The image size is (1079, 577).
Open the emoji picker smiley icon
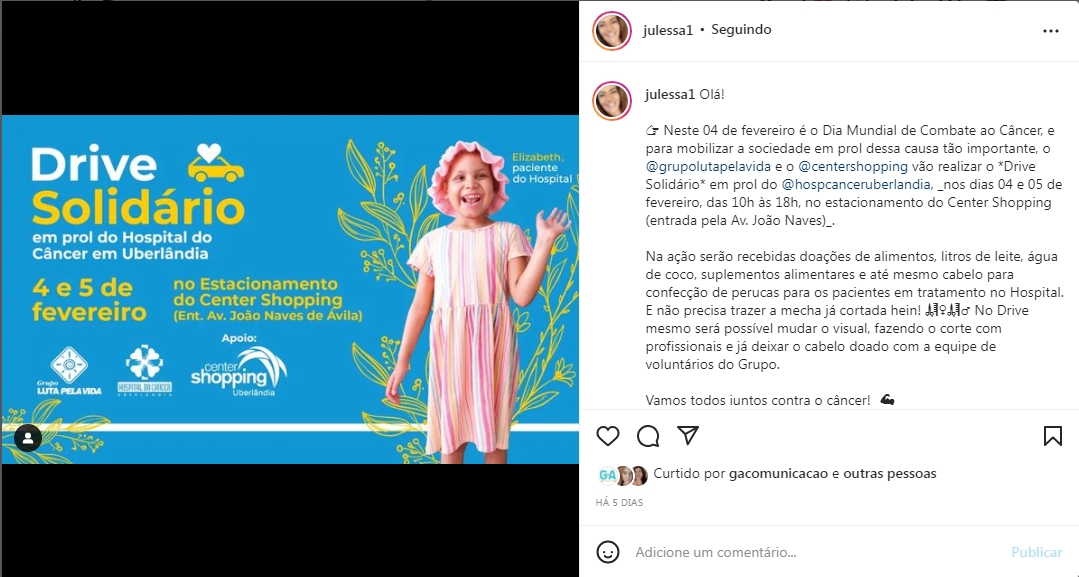608,552
